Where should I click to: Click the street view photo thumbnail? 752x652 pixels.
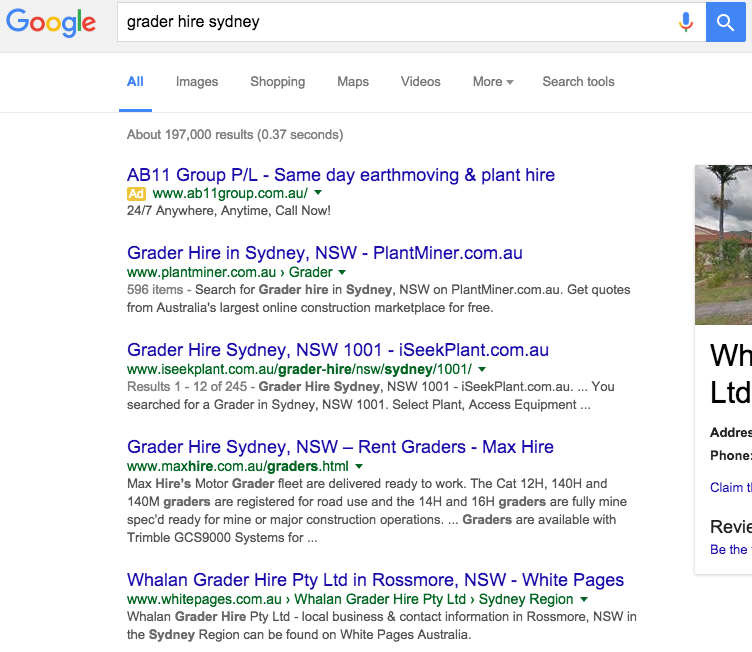click(x=723, y=245)
